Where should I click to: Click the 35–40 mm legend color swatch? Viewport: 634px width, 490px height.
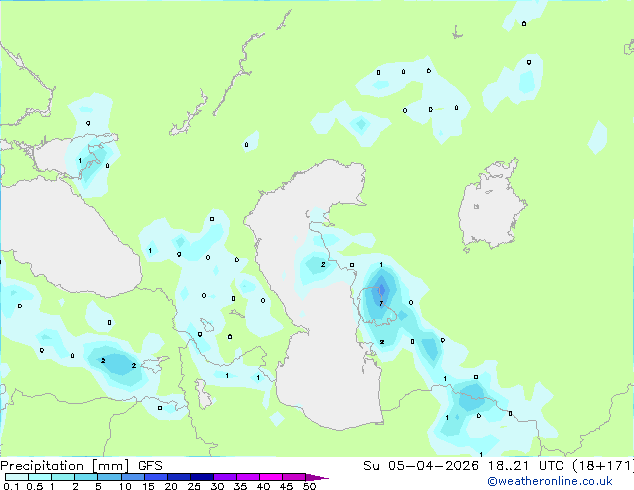pyautogui.click(x=248, y=477)
